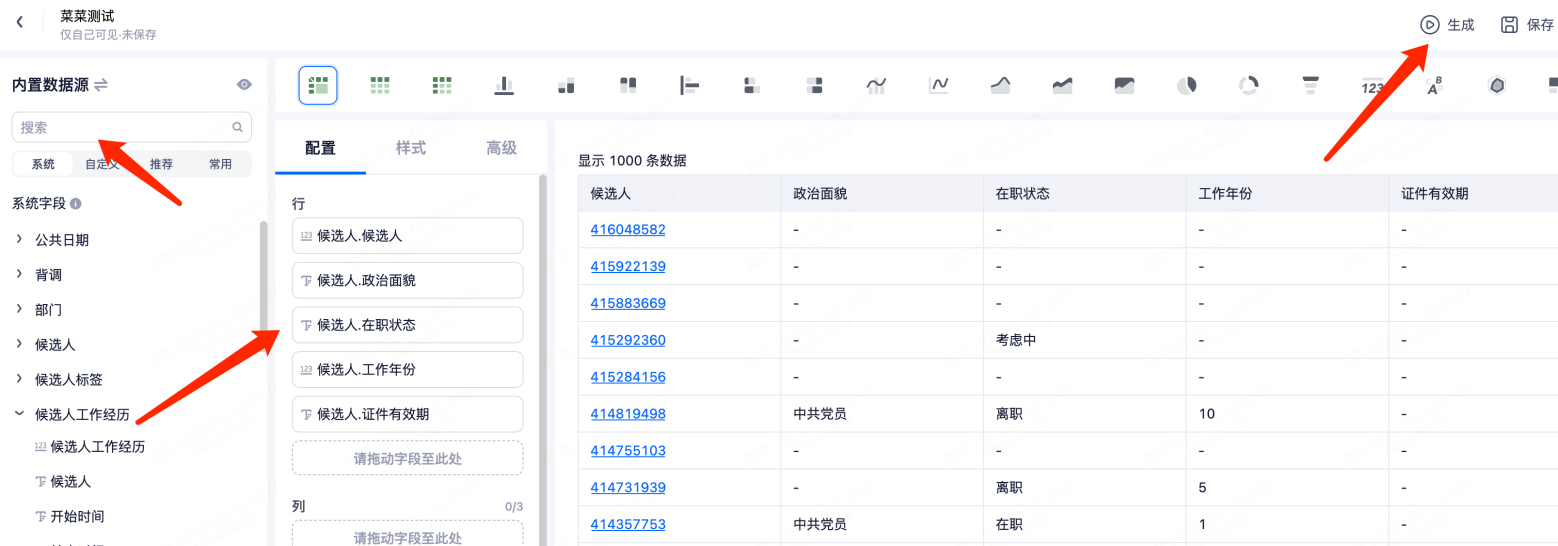The width and height of the screenshot is (1558, 546).
Task: Toggle the eye icon in data source panel
Action: (x=243, y=86)
